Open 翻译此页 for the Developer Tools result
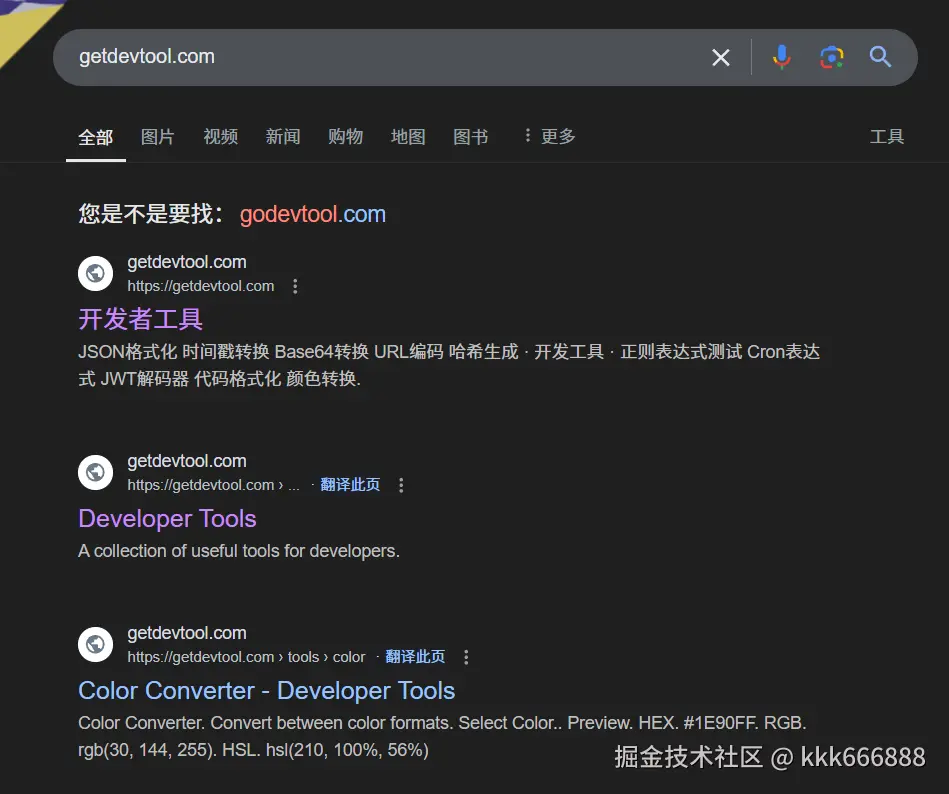The height and width of the screenshot is (794, 949). tap(350, 484)
